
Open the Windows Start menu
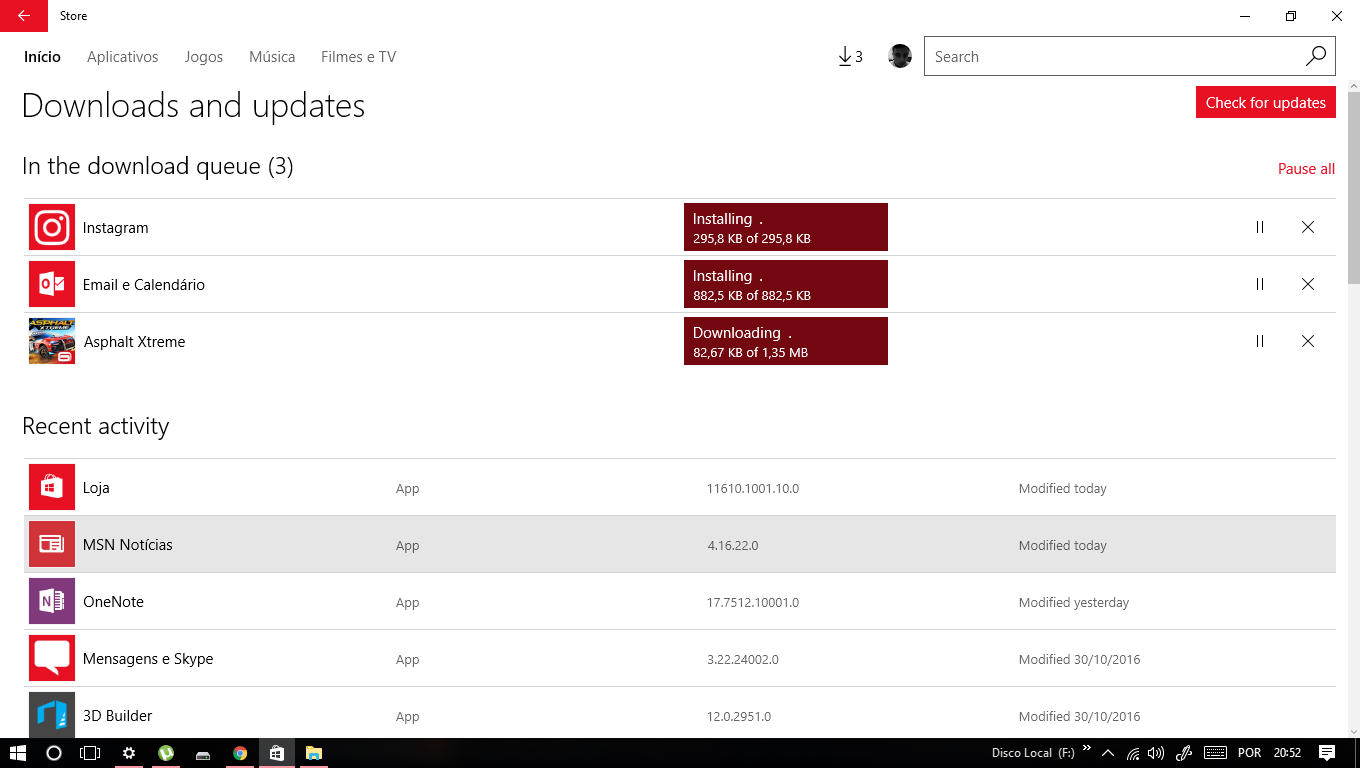pos(17,753)
